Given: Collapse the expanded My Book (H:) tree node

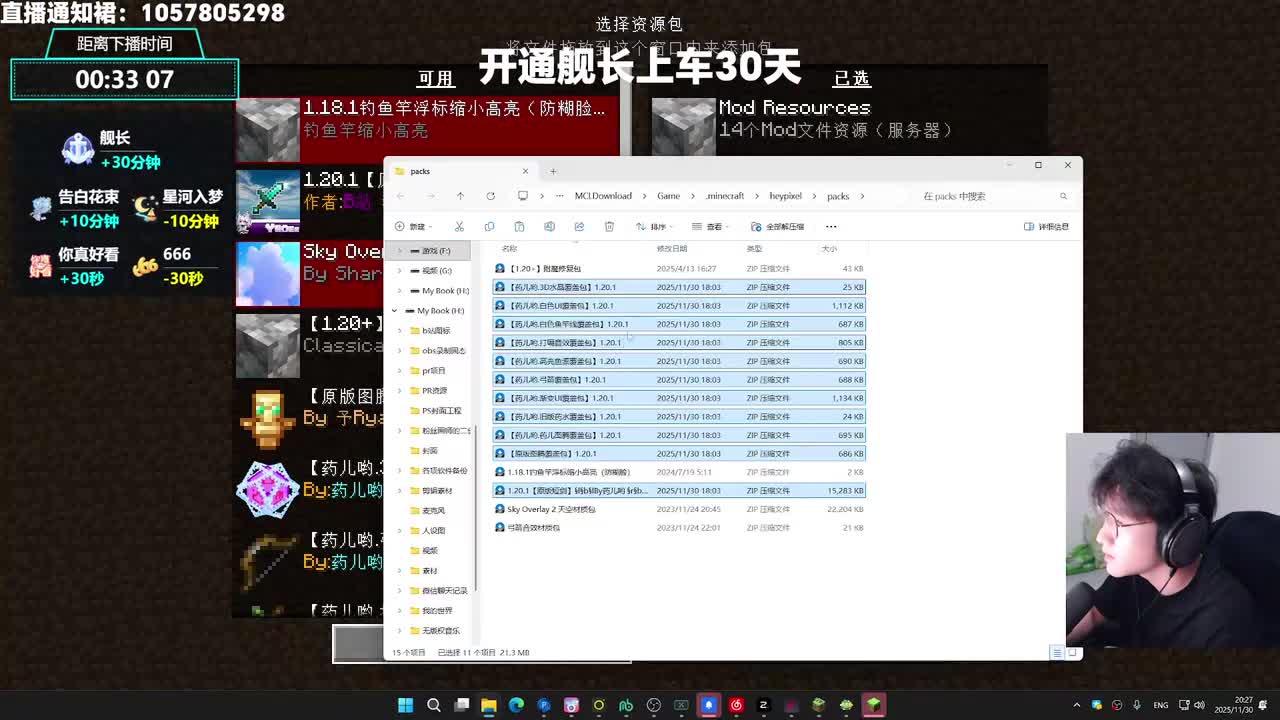Looking at the screenshot, I should 395,310.
